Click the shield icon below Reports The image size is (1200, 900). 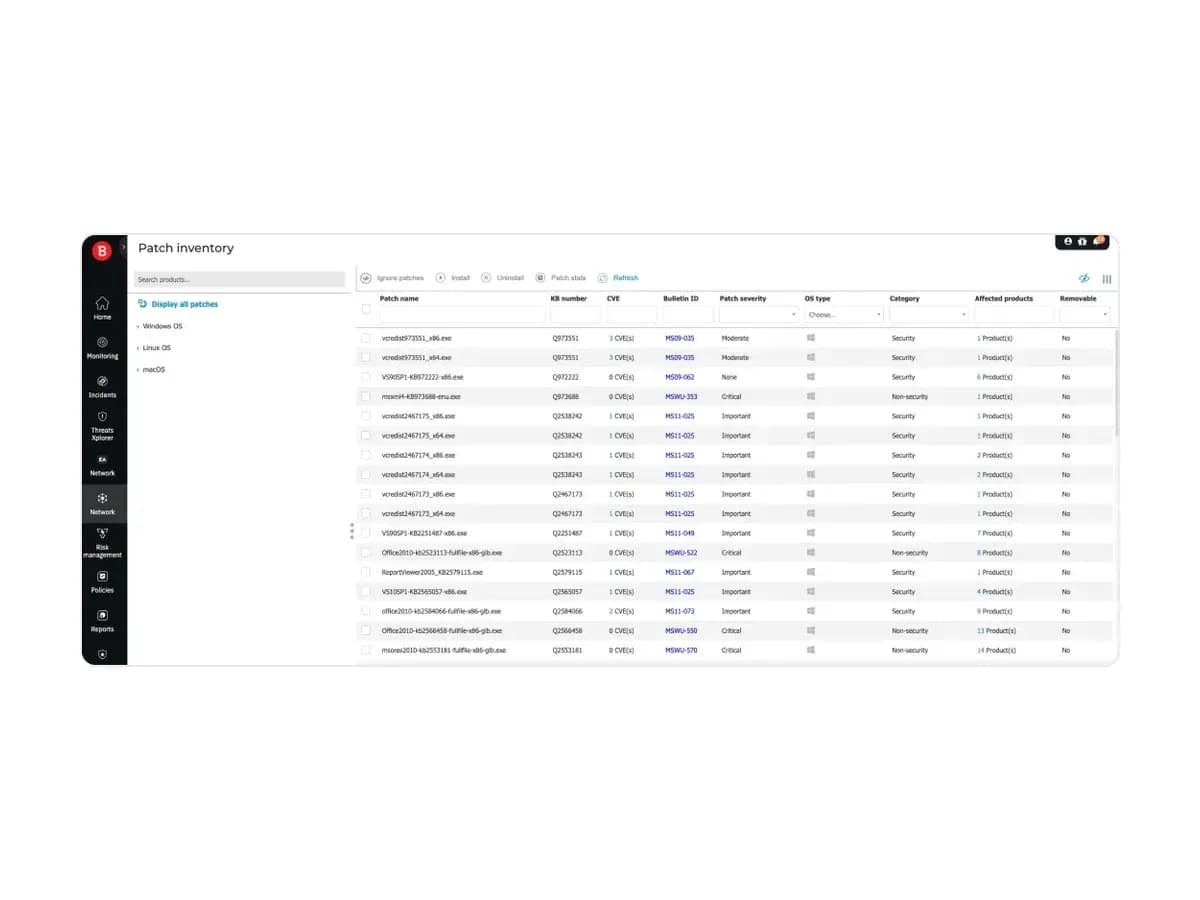click(102, 654)
